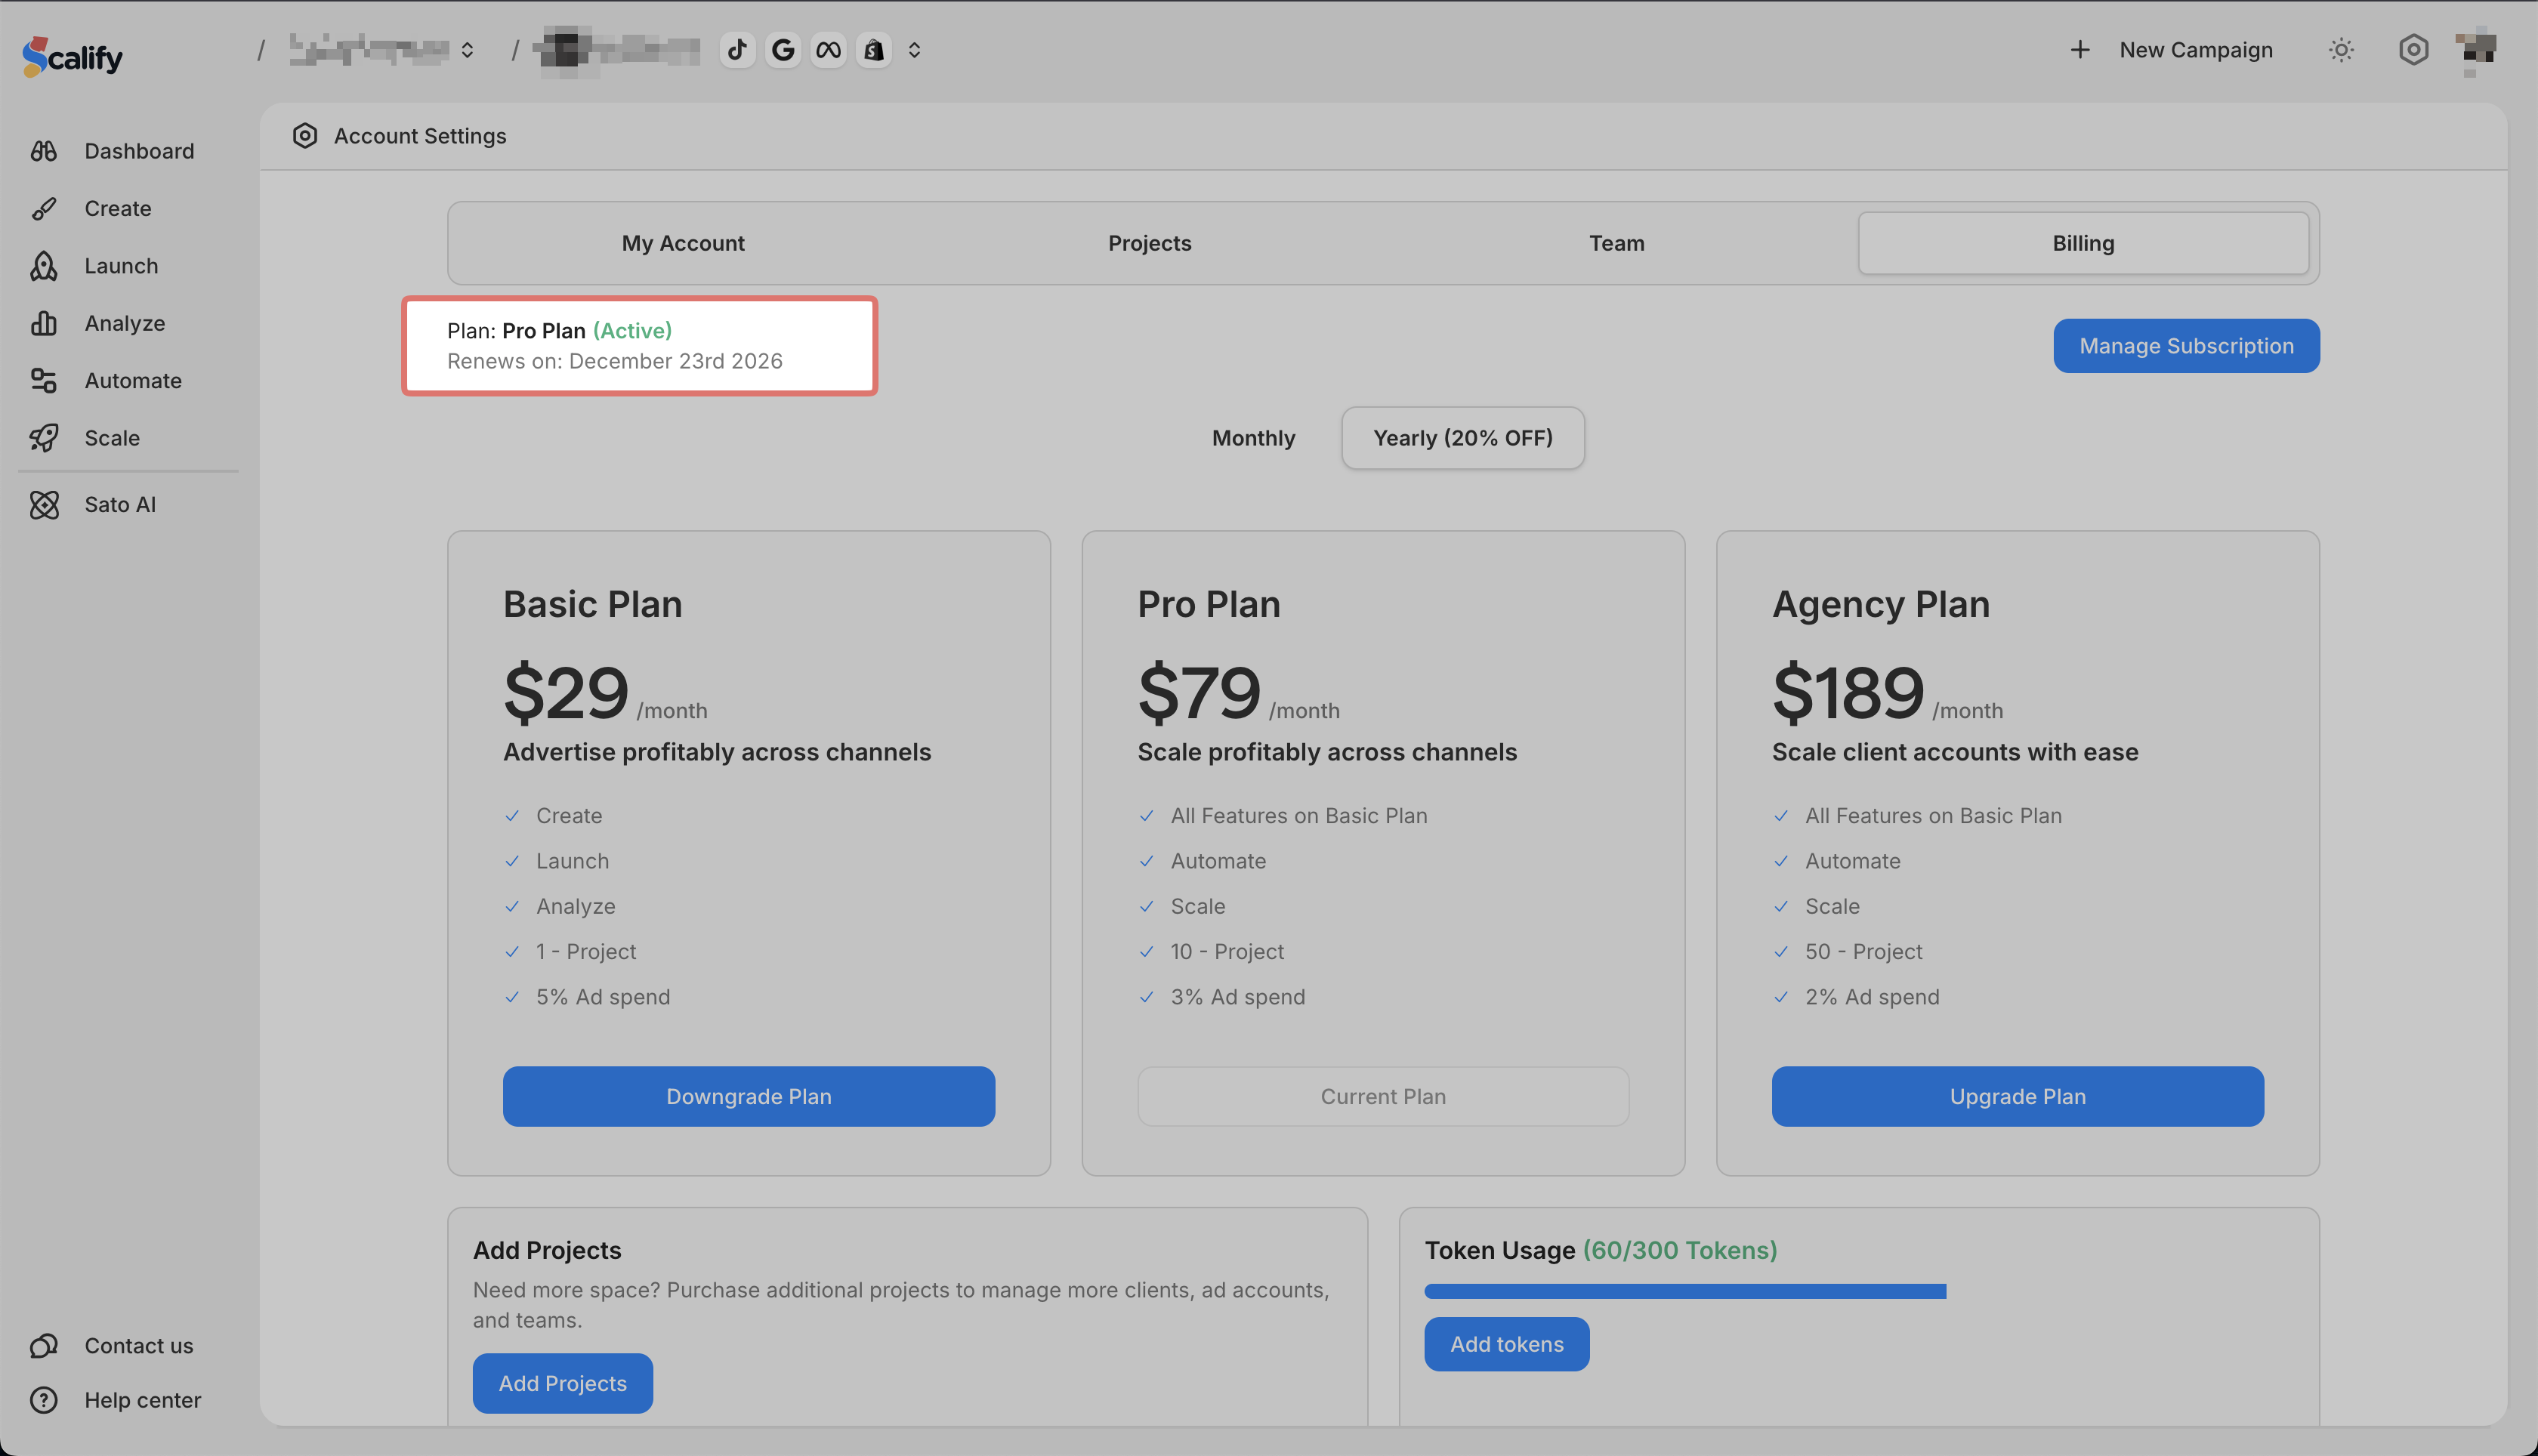The image size is (2538, 1456).
Task: Click the token usage progress bar
Action: pos(1685,1292)
